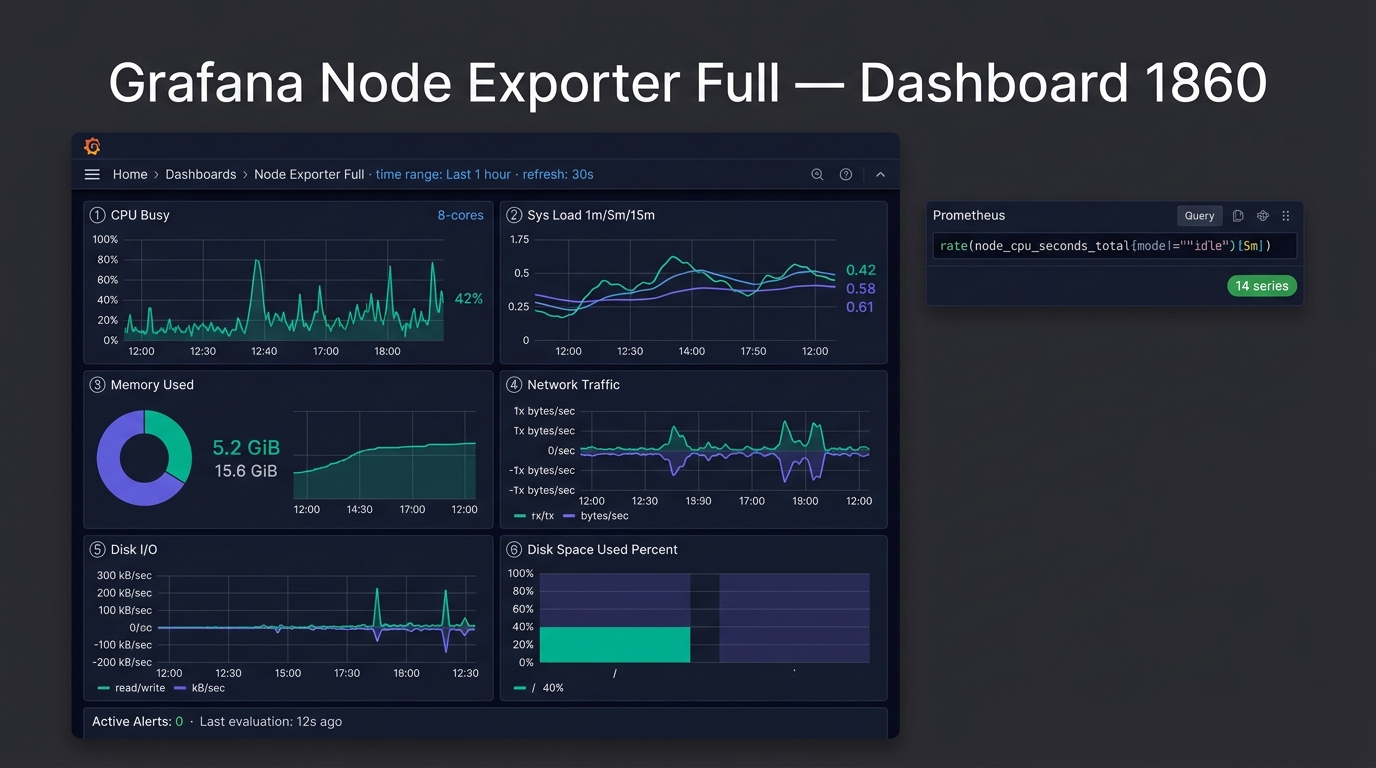1376x768 pixels.
Task: Open the time range Last 1 hour picker
Action: pos(443,174)
